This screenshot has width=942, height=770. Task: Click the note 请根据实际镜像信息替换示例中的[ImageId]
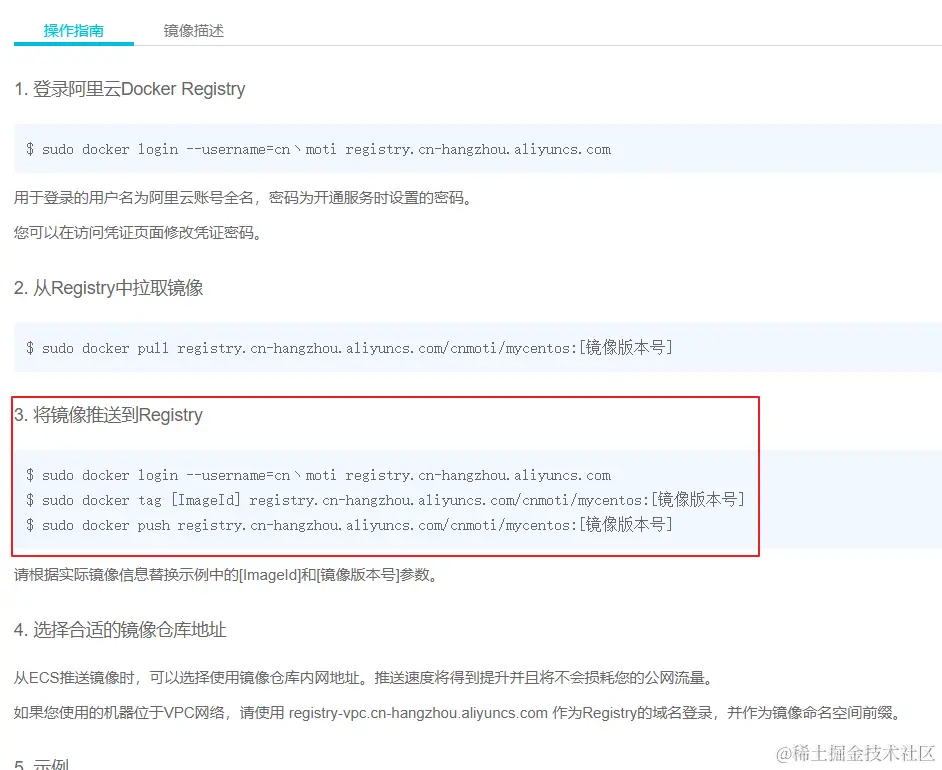click(225, 575)
